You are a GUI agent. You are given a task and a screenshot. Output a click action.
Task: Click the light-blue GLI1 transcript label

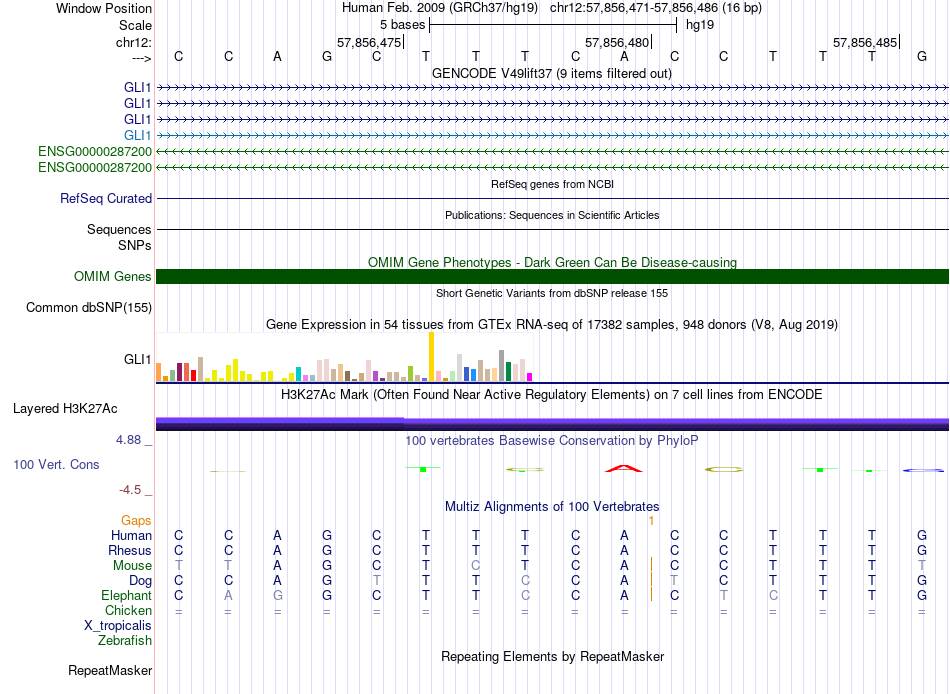tap(138, 135)
